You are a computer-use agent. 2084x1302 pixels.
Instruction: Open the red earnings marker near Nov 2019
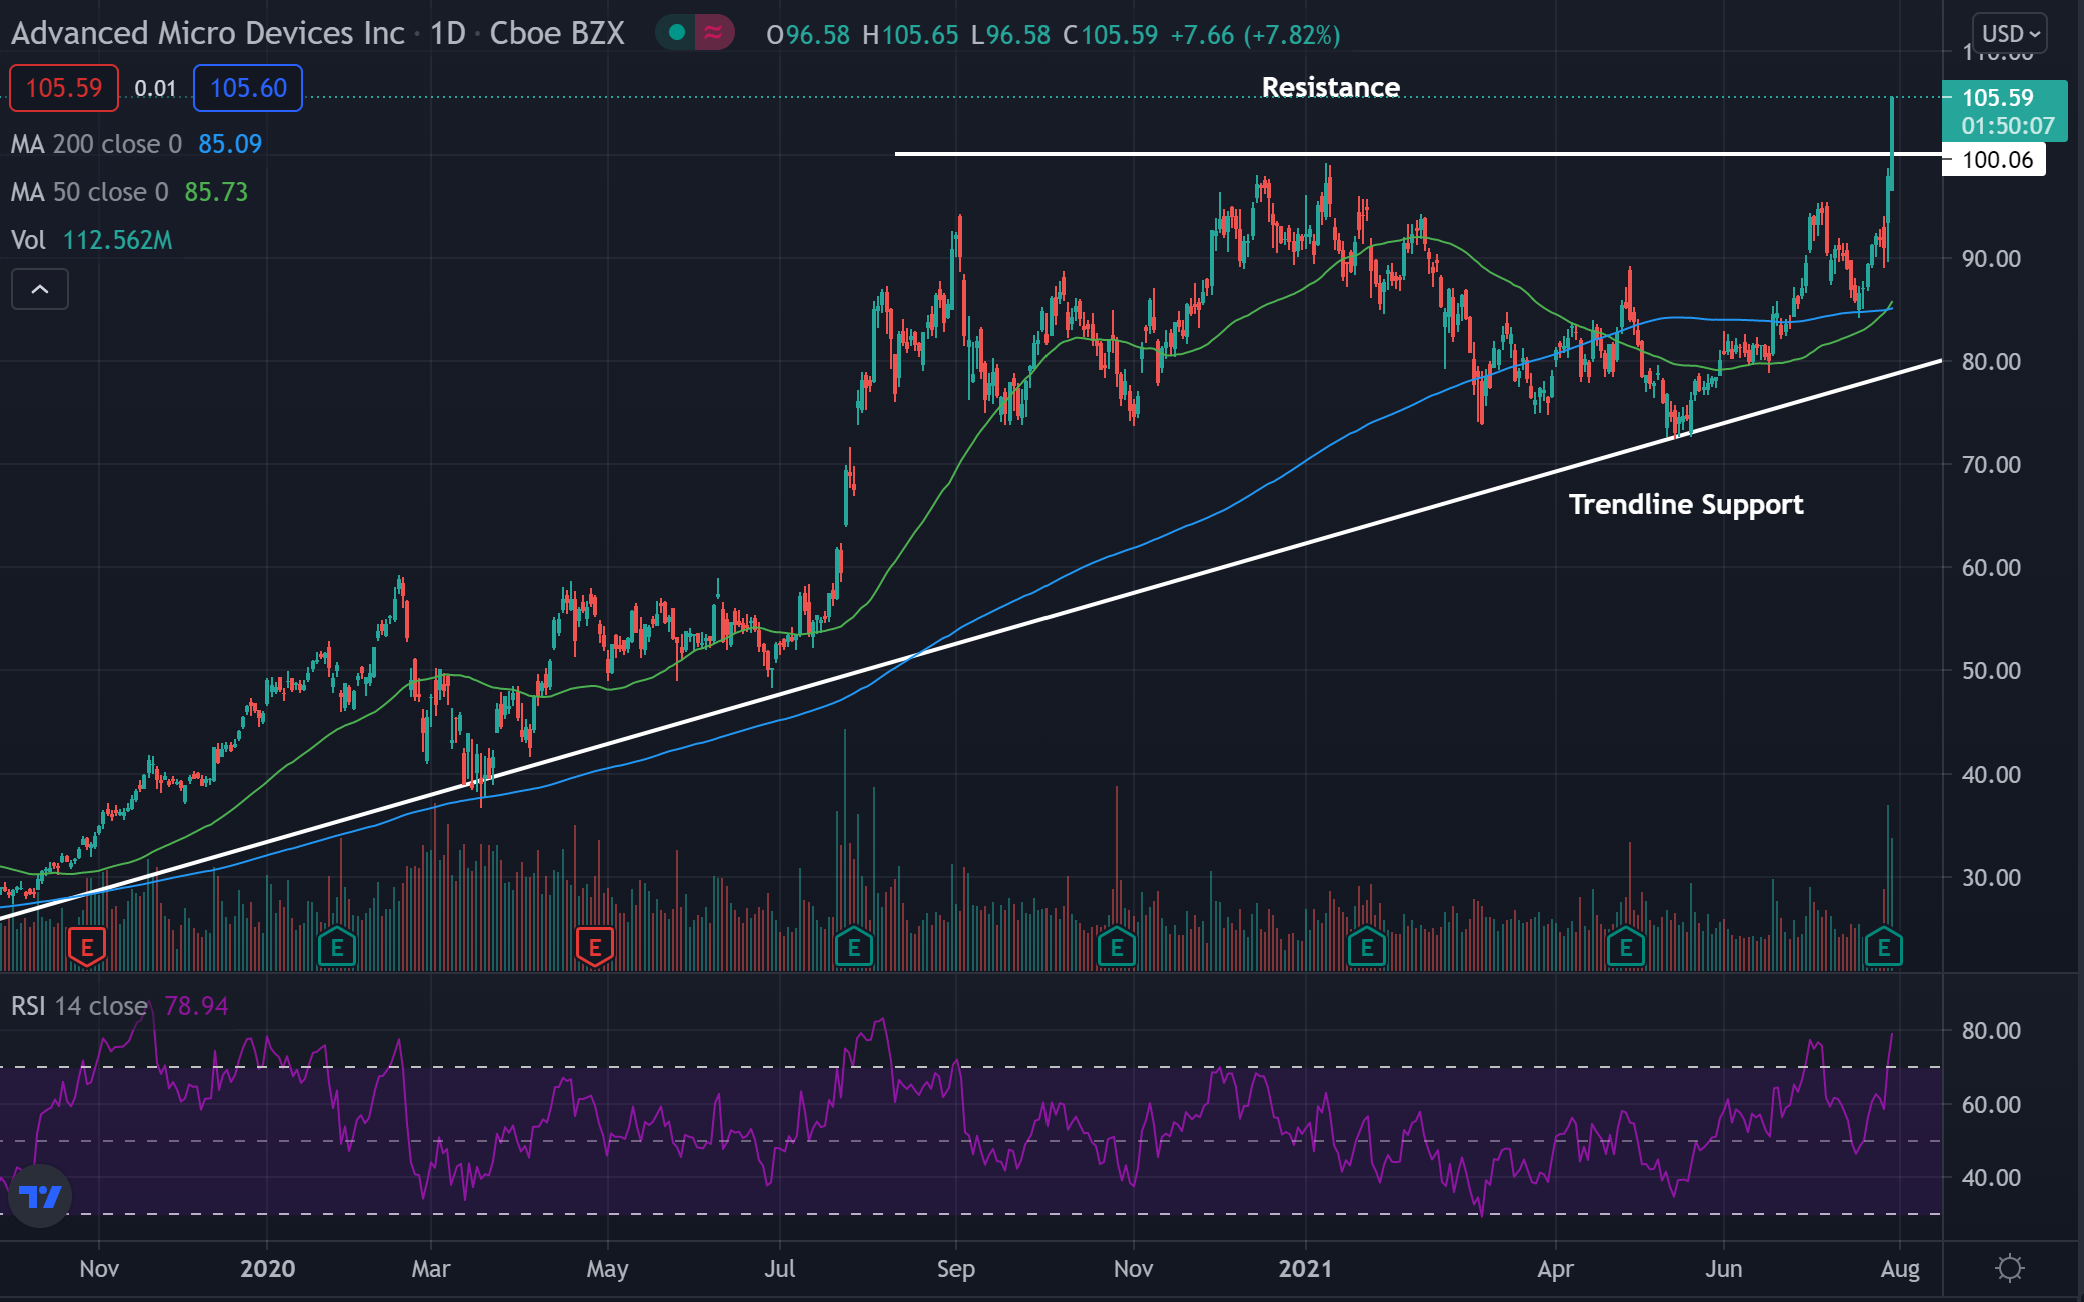tap(87, 946)
